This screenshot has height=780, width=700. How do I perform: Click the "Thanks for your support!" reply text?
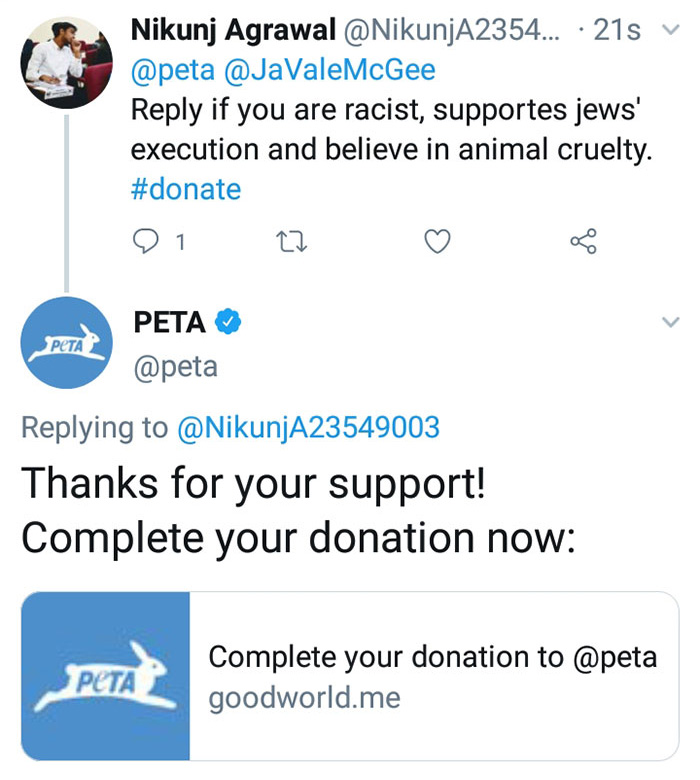254,483
